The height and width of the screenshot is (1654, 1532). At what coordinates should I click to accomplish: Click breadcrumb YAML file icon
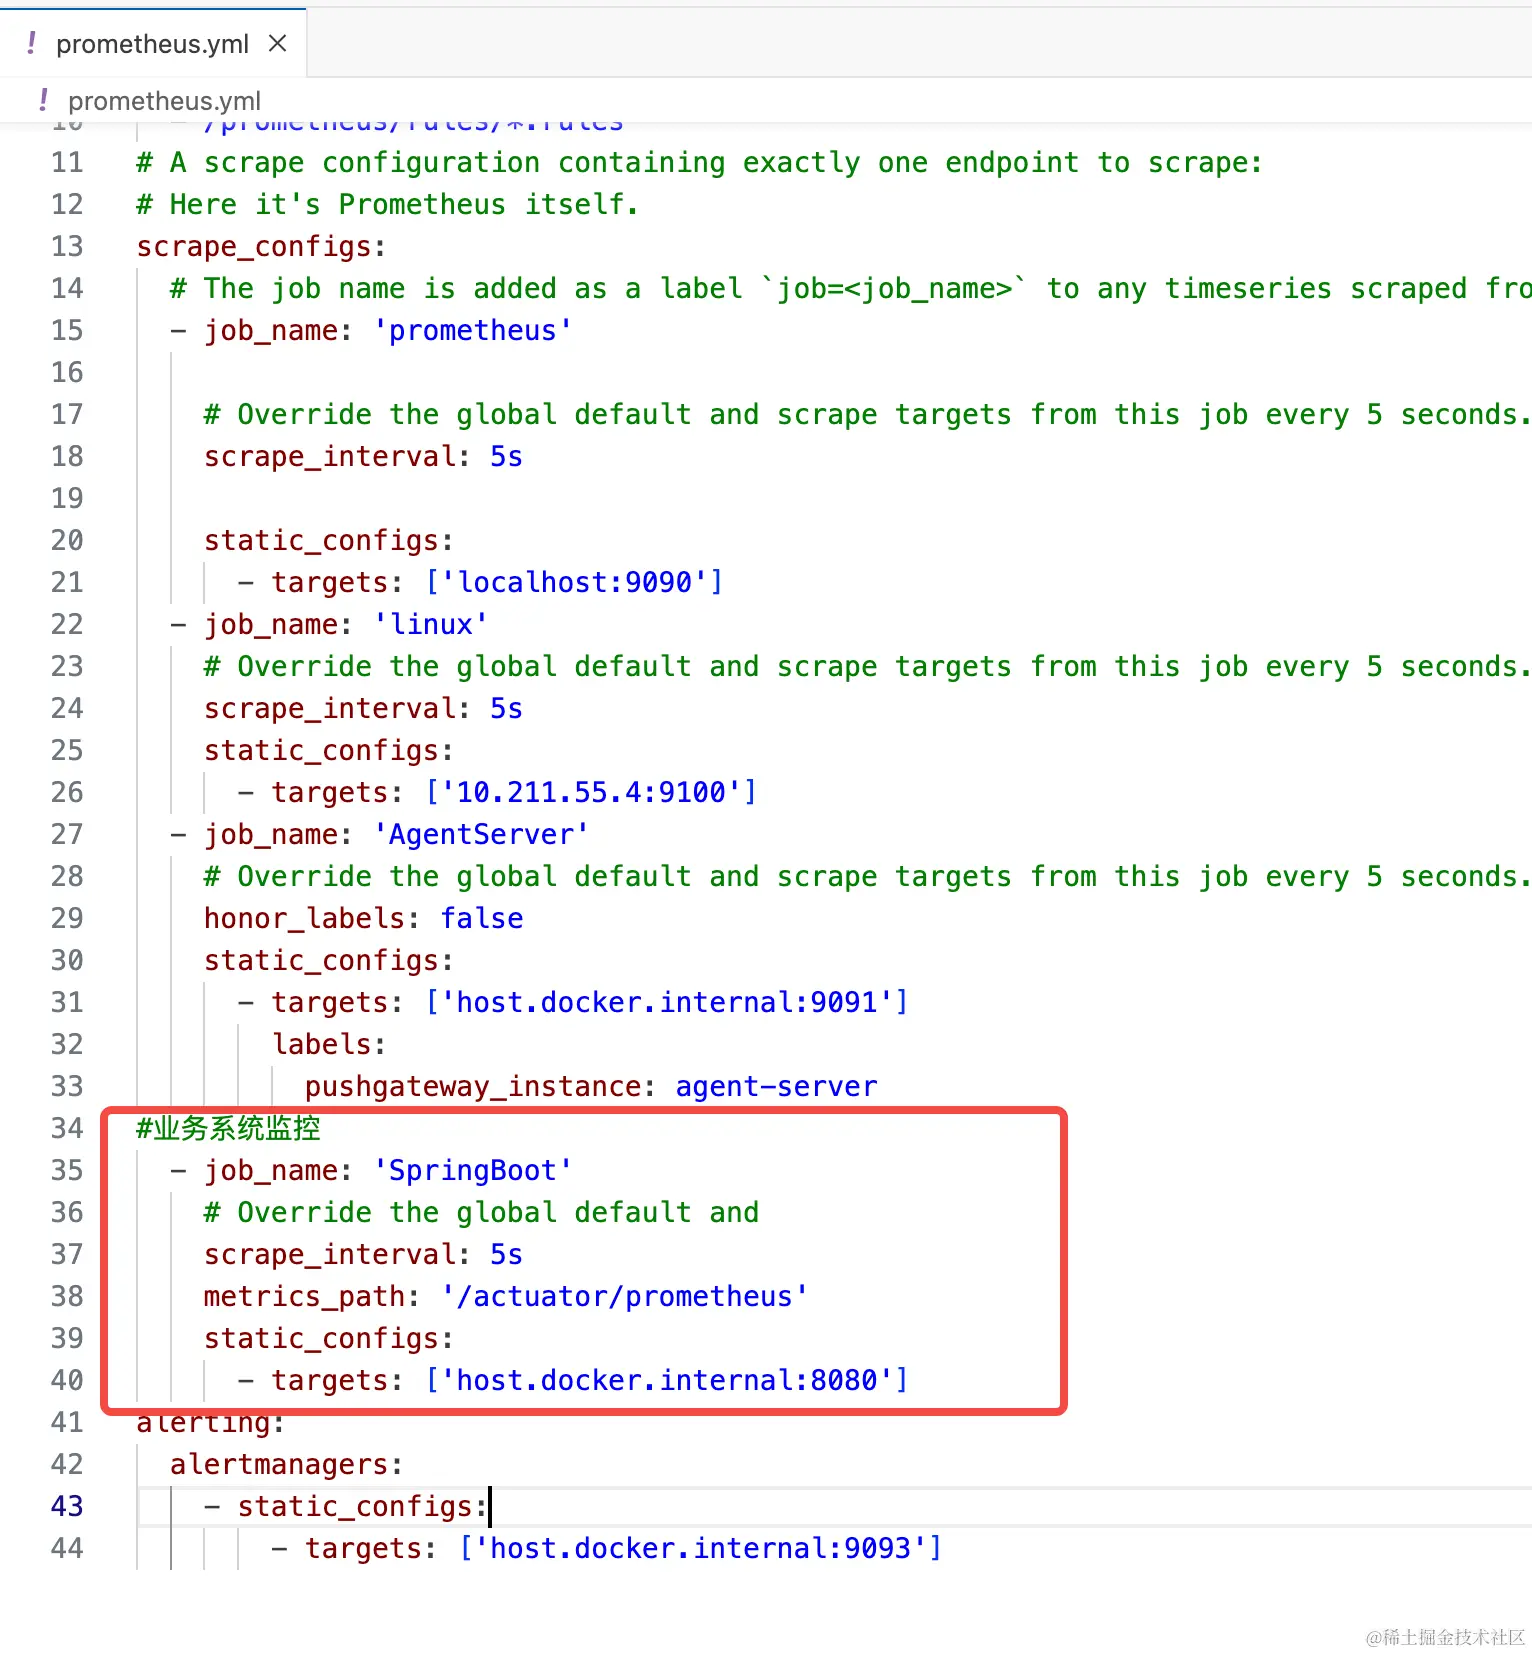coord(43,100)
